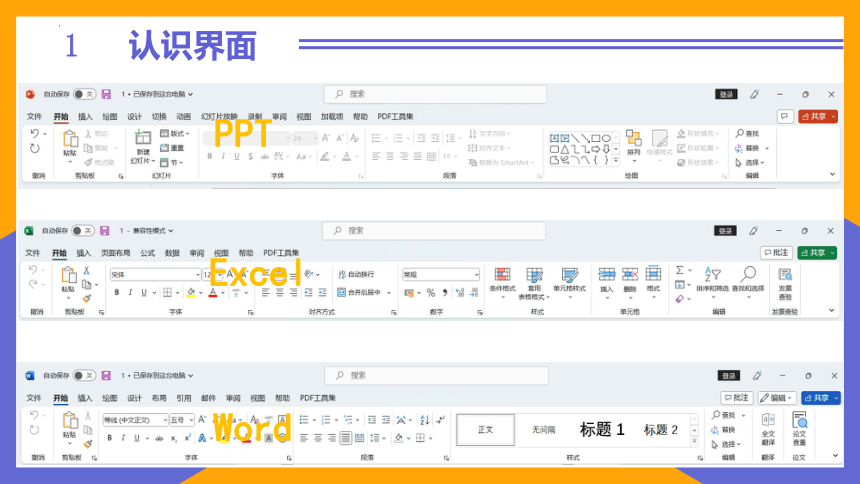This screenshot has height=484, width=860.
Task: Open 幻灯片放映 tab in PowerPoint
Action: [x=219, y=116]
